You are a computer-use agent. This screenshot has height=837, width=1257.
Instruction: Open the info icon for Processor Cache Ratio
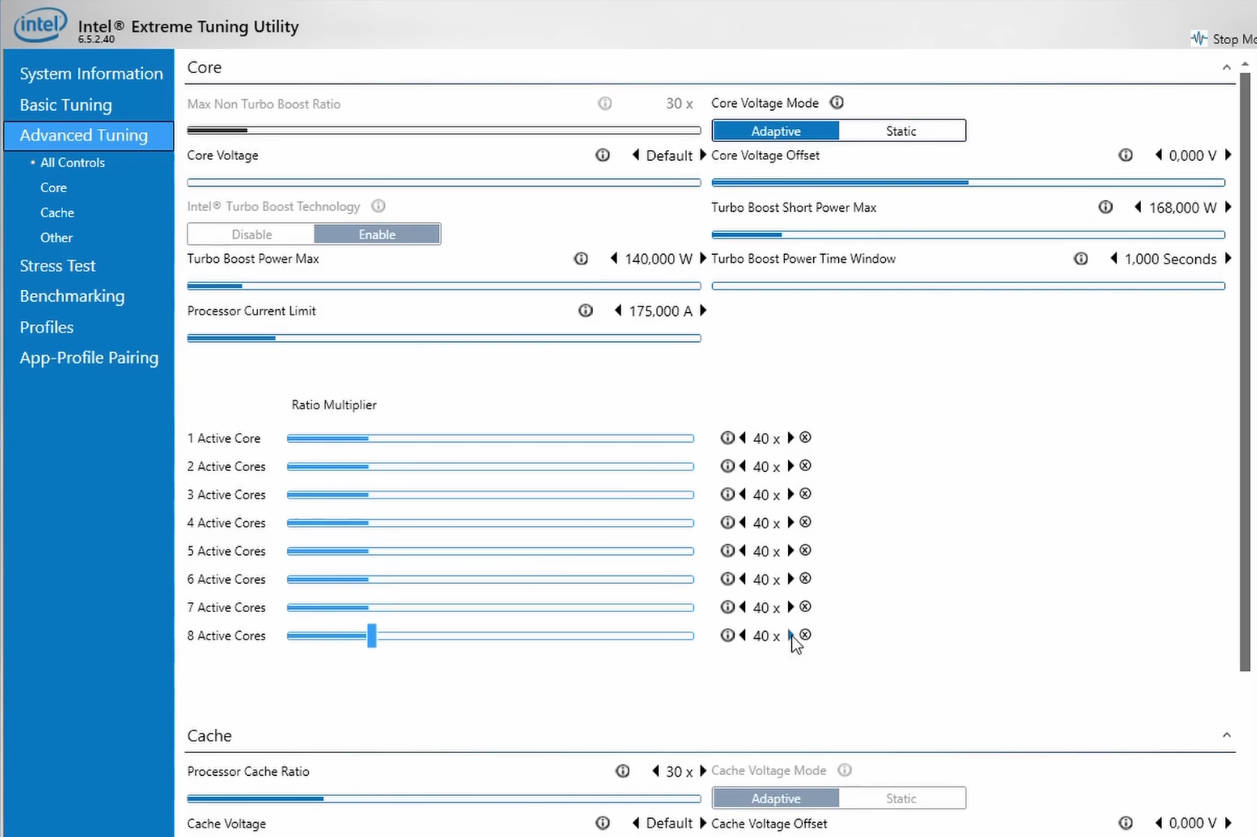point(622,771)
